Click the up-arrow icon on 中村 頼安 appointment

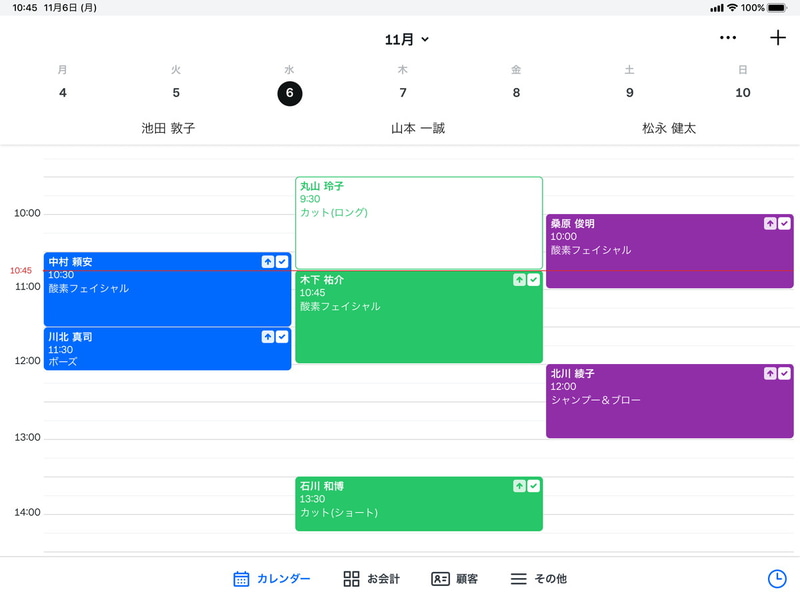268,261
